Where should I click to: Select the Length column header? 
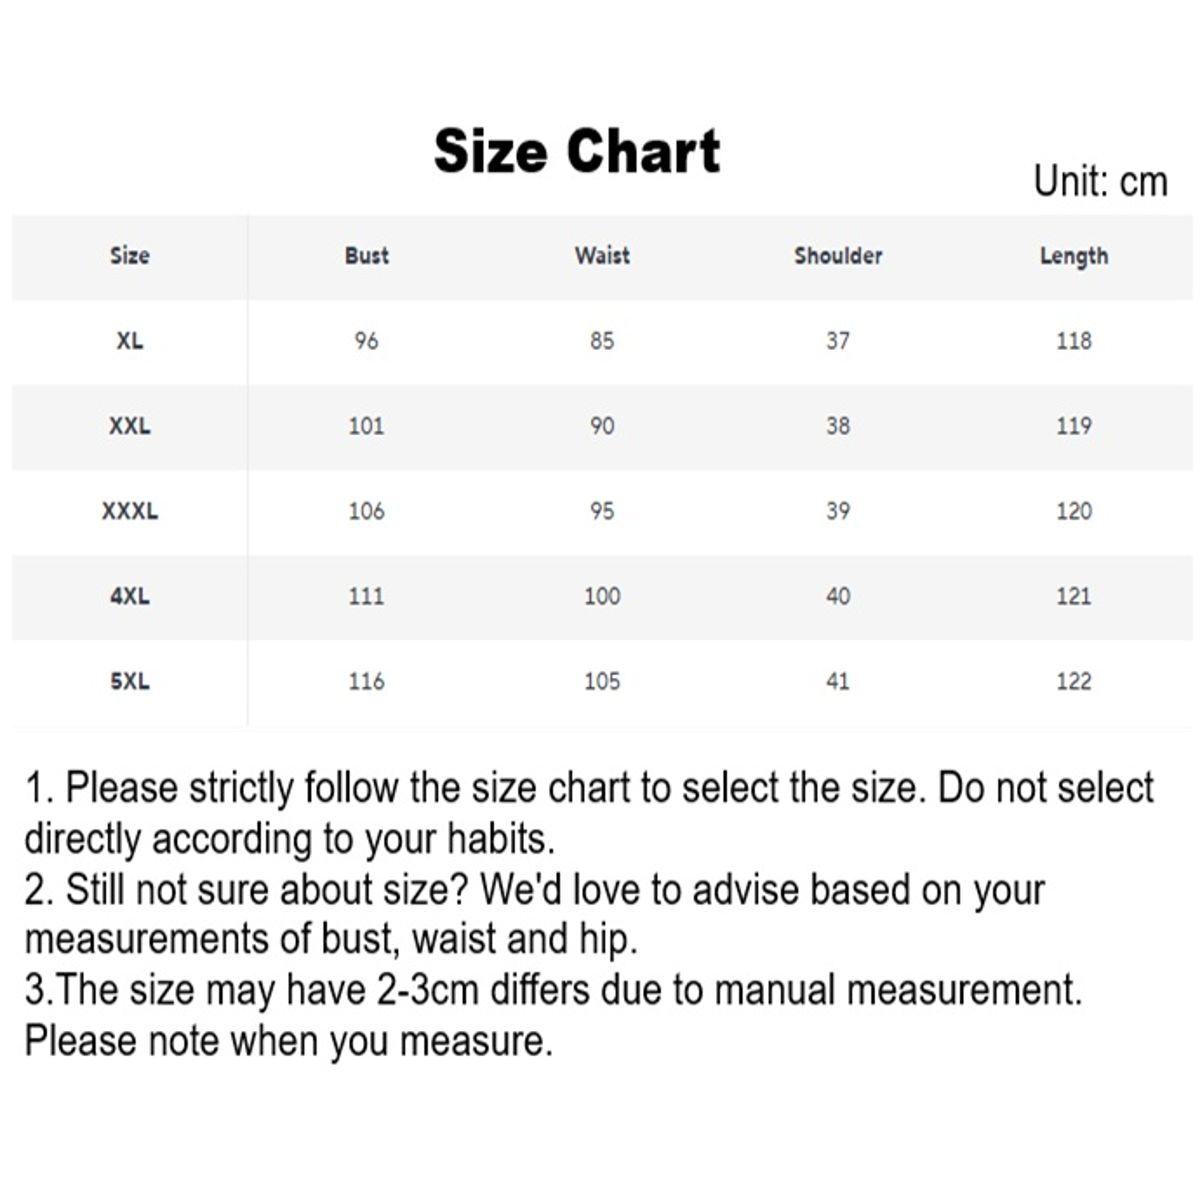(1074, 256)
